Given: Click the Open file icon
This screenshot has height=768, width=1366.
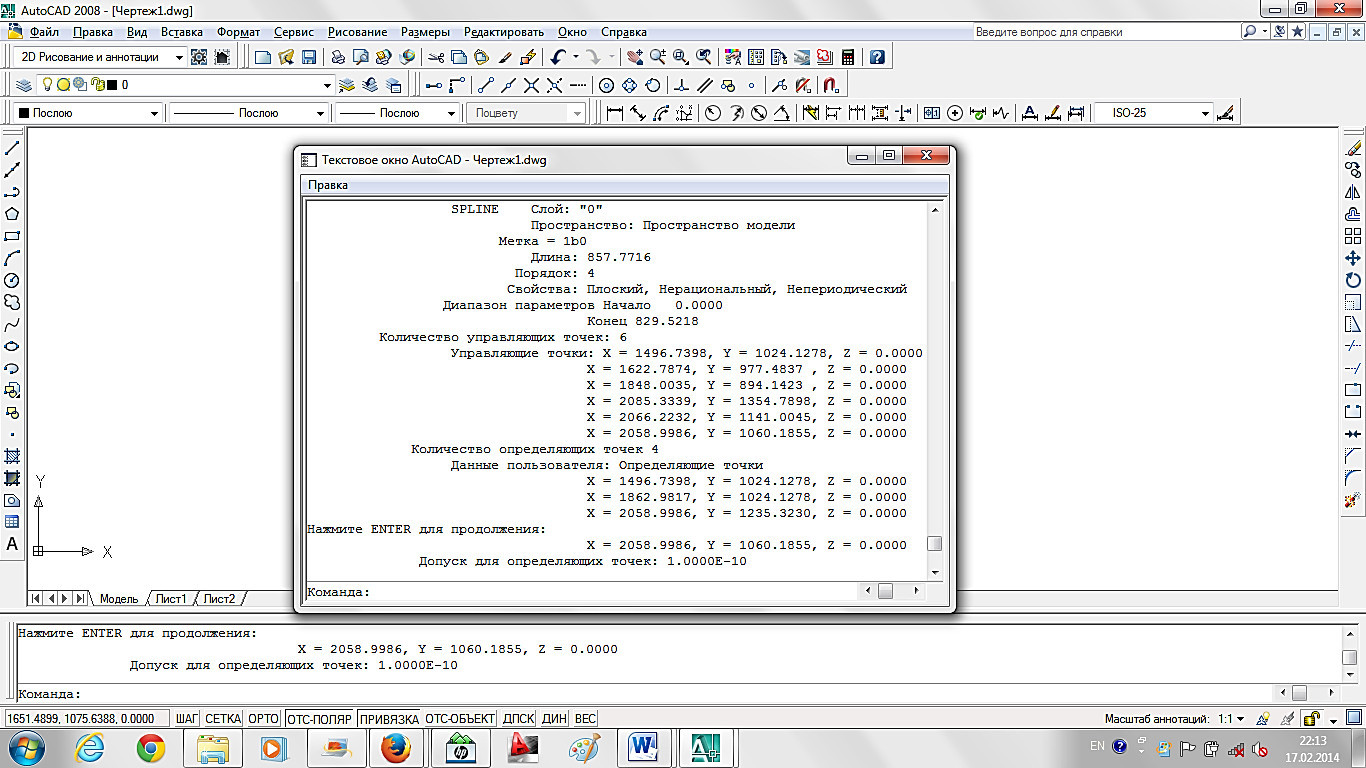Looking at the screenshot, I should click(286, 57).
